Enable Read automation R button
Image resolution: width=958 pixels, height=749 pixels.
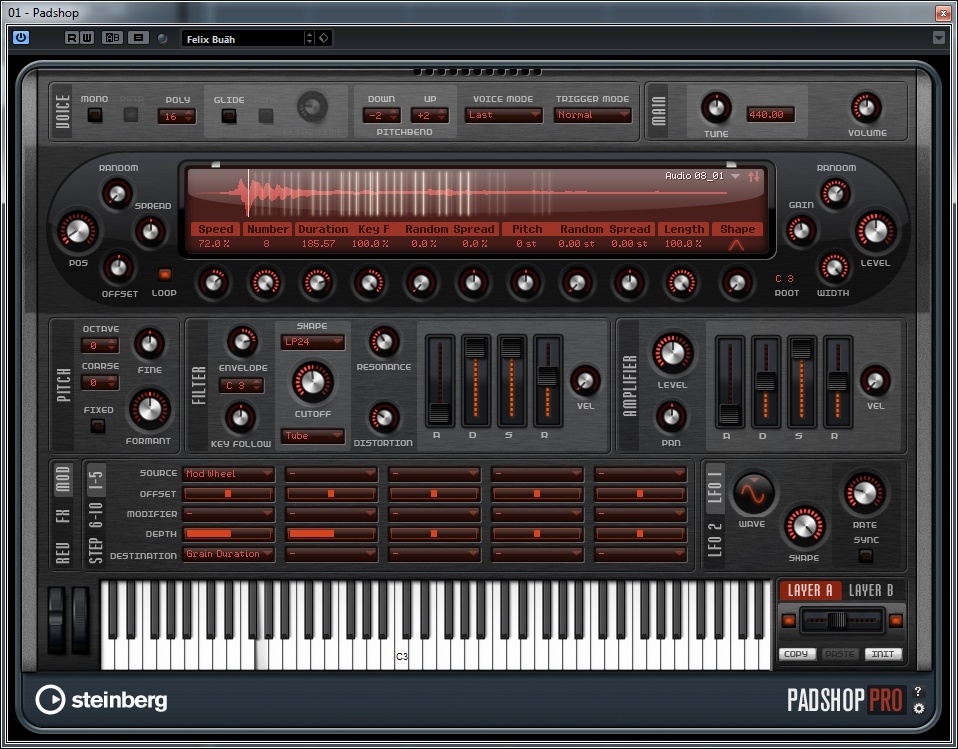pos(71,38)
